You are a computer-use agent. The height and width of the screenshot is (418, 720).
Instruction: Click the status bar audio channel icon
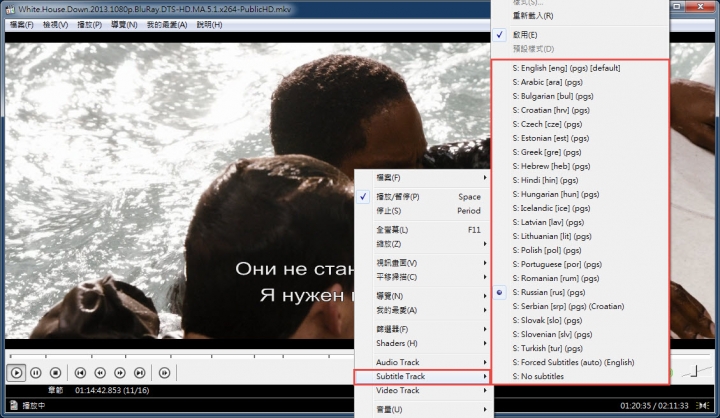tap(703, 405)
